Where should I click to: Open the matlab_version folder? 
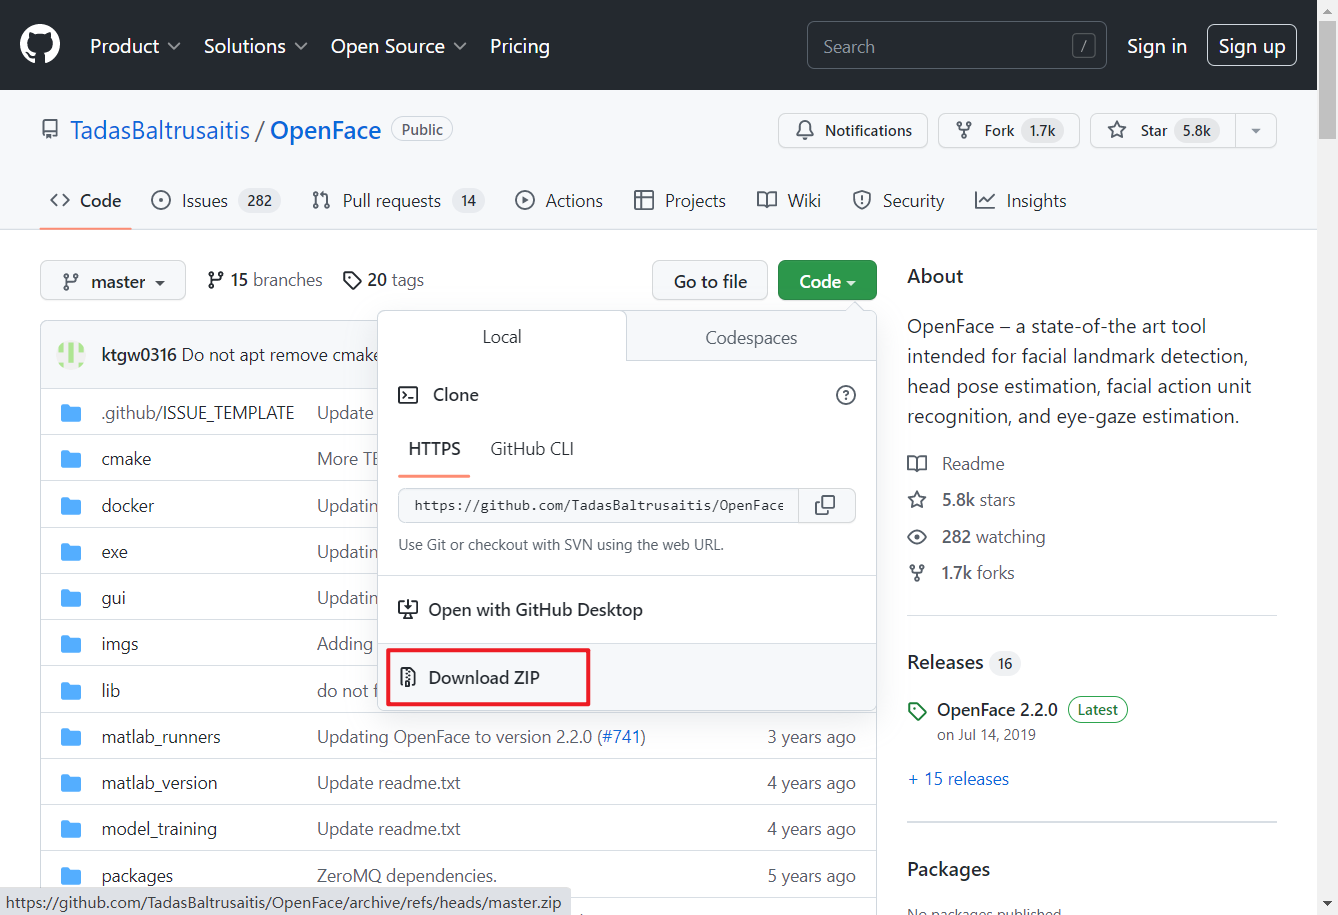(159, 783)
